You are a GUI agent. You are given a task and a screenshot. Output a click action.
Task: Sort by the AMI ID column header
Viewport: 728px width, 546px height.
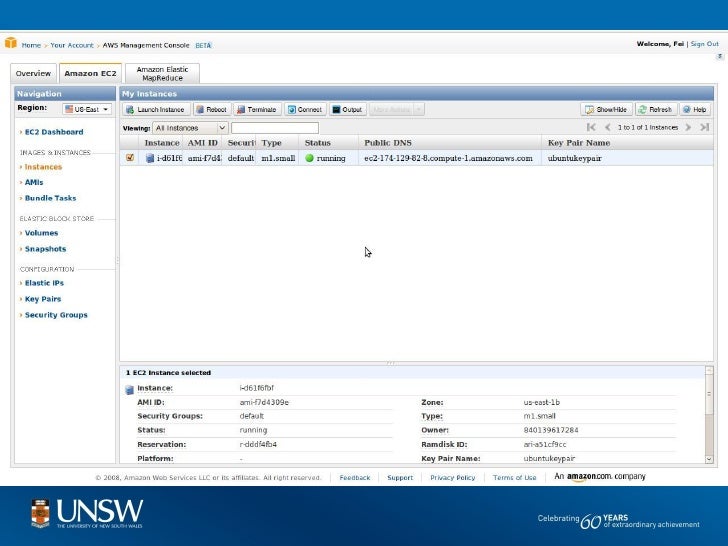tap(202, 143)
